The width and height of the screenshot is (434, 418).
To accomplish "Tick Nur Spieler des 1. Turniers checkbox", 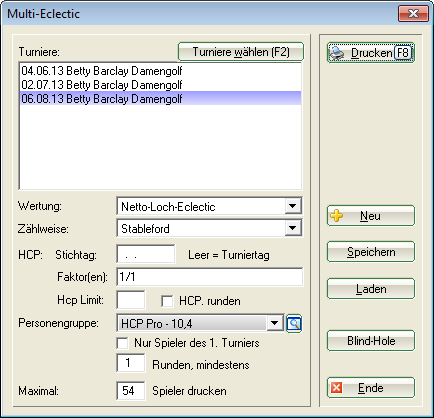I will 123,343.
